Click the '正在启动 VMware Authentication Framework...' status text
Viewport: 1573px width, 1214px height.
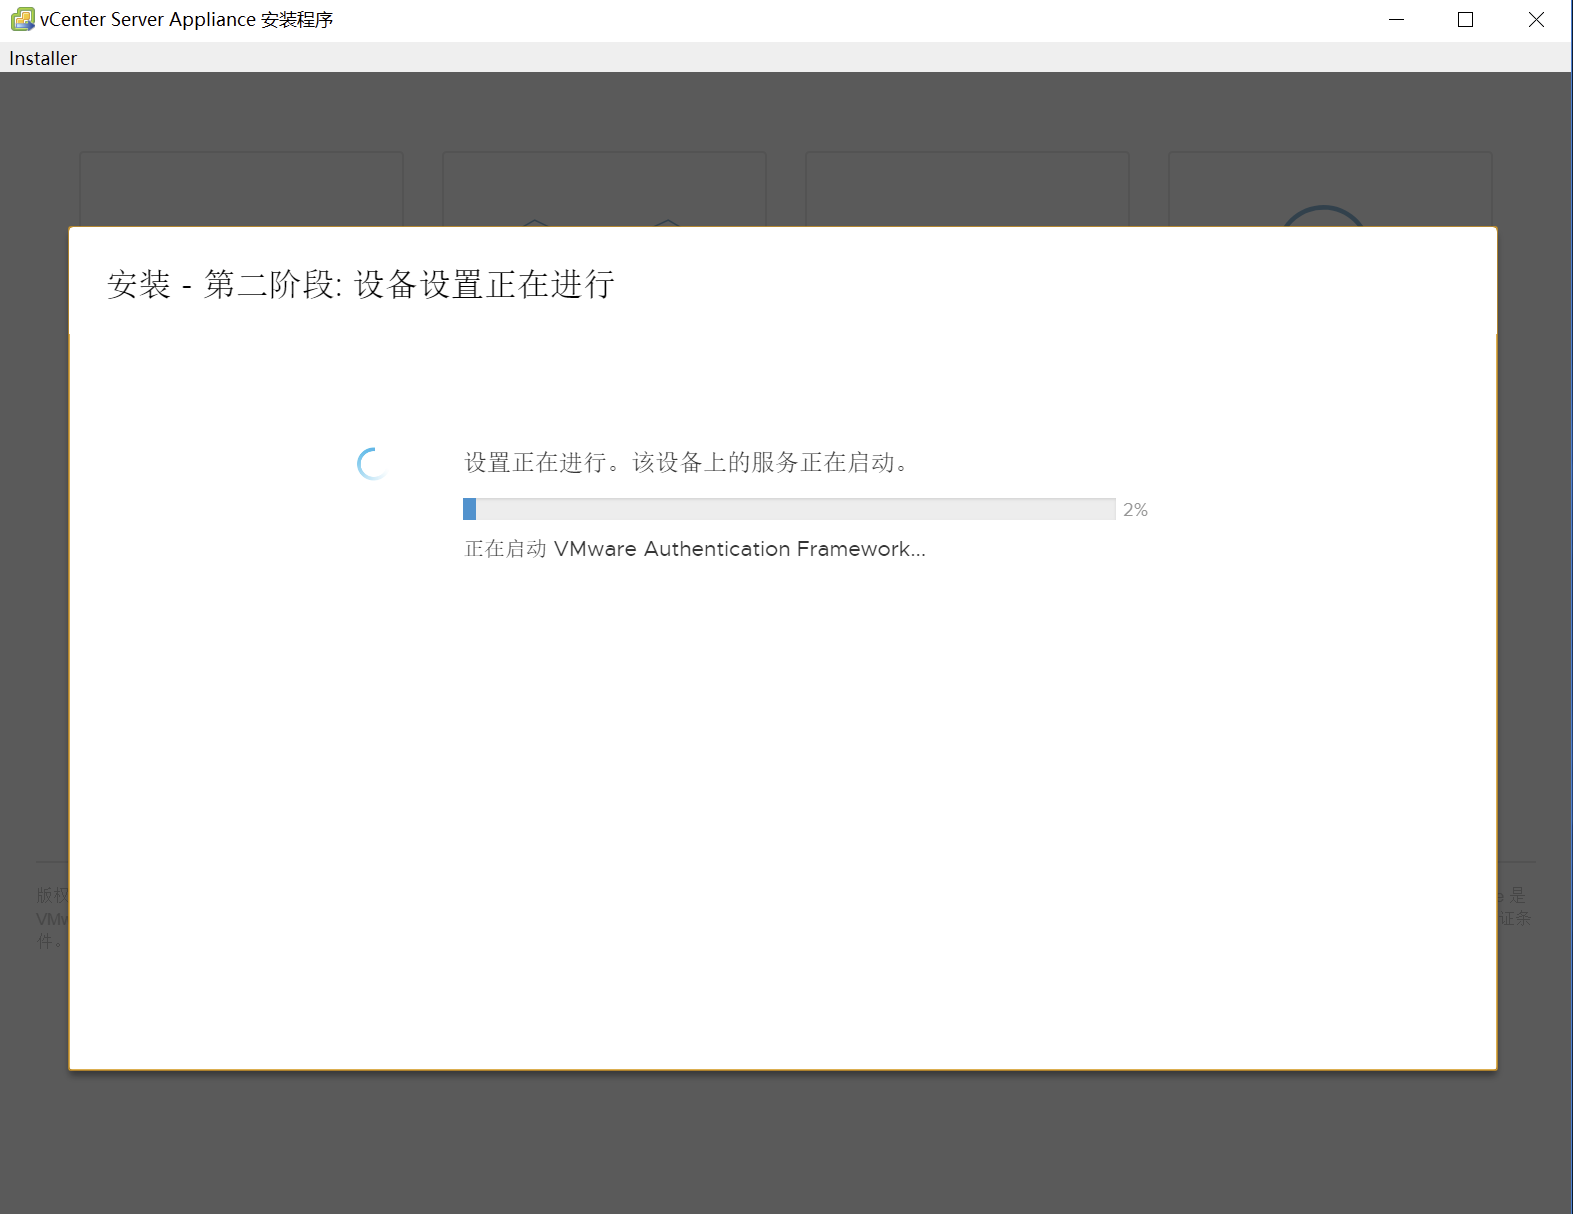pos(695,549)
